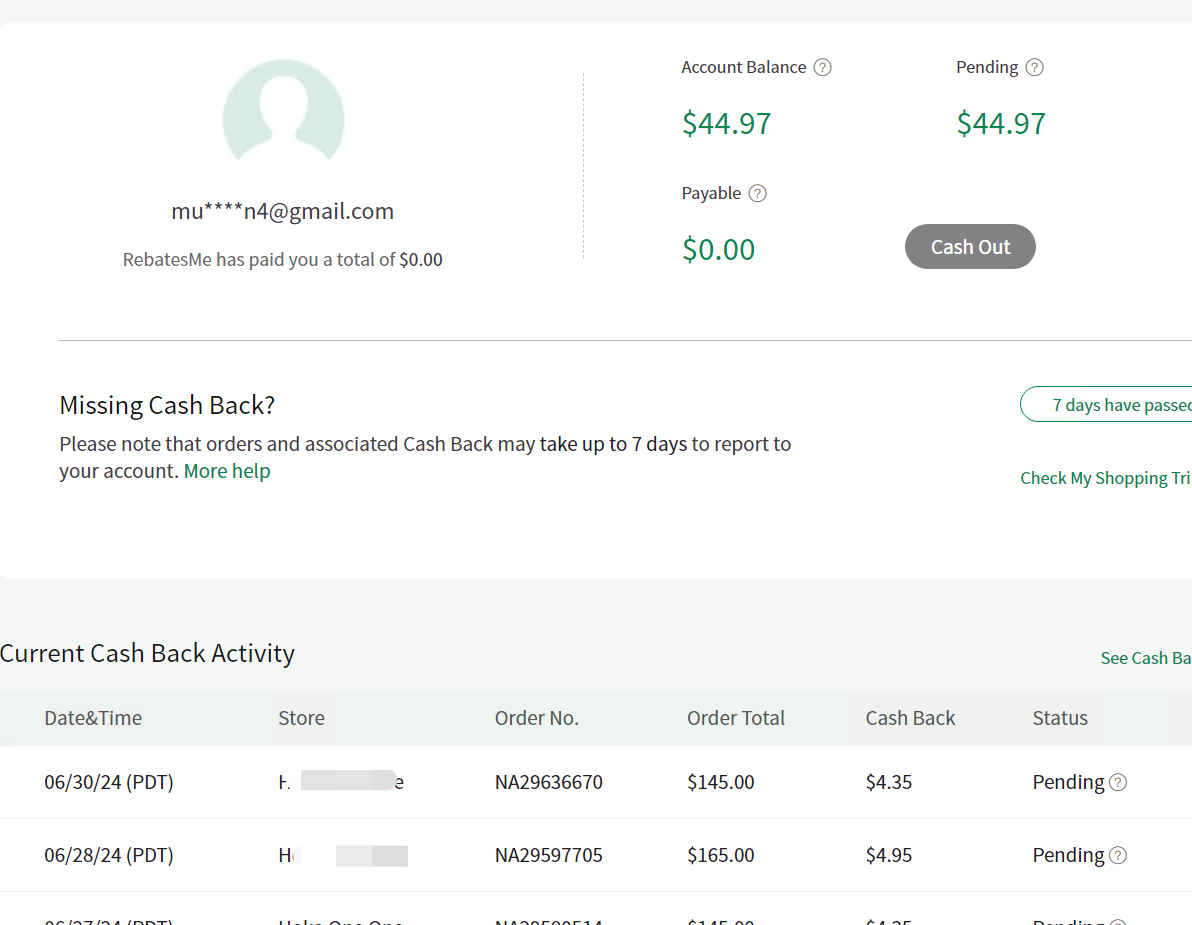Follow the See Cash Back link
The width and height of the screenshot is (1192, 925).
1145,658
